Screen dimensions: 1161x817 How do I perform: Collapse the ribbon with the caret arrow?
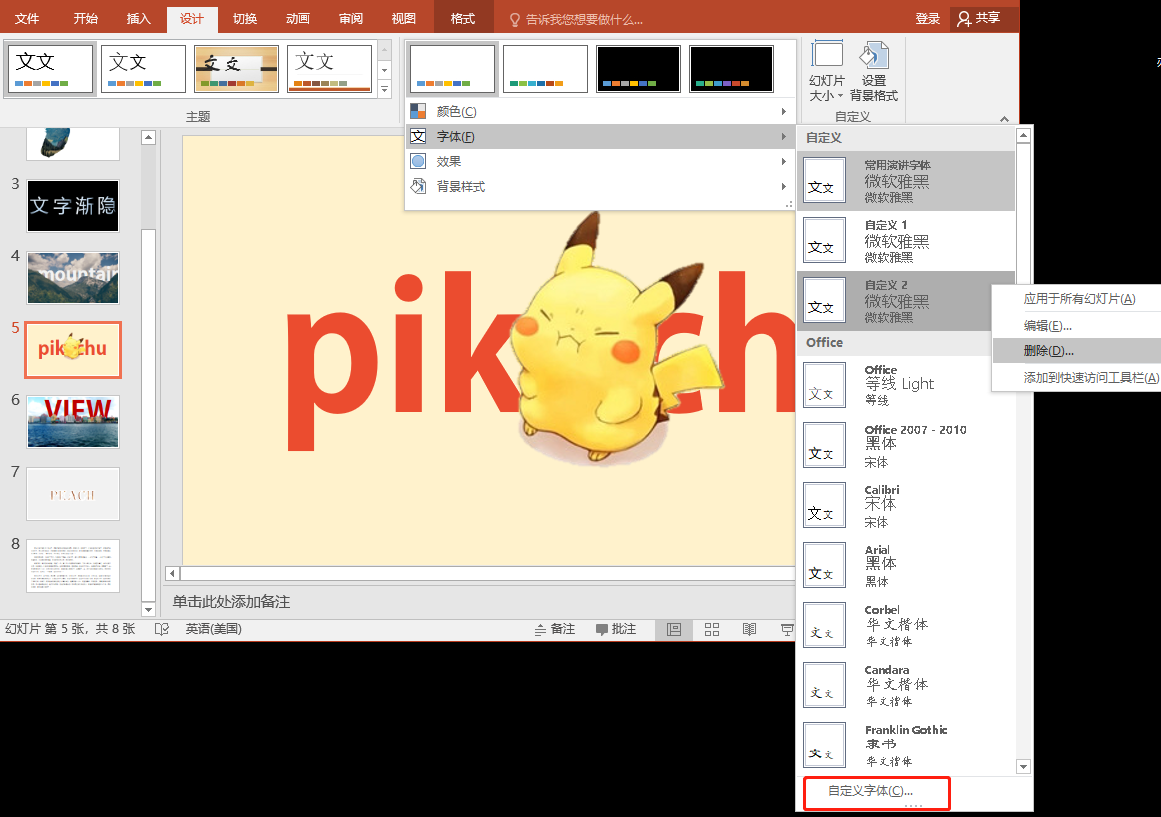[1004, 119]
